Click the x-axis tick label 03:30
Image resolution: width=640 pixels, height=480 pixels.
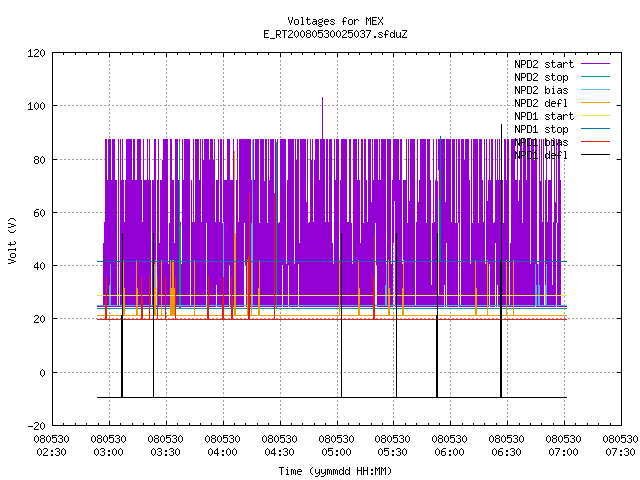coord(165,453)
